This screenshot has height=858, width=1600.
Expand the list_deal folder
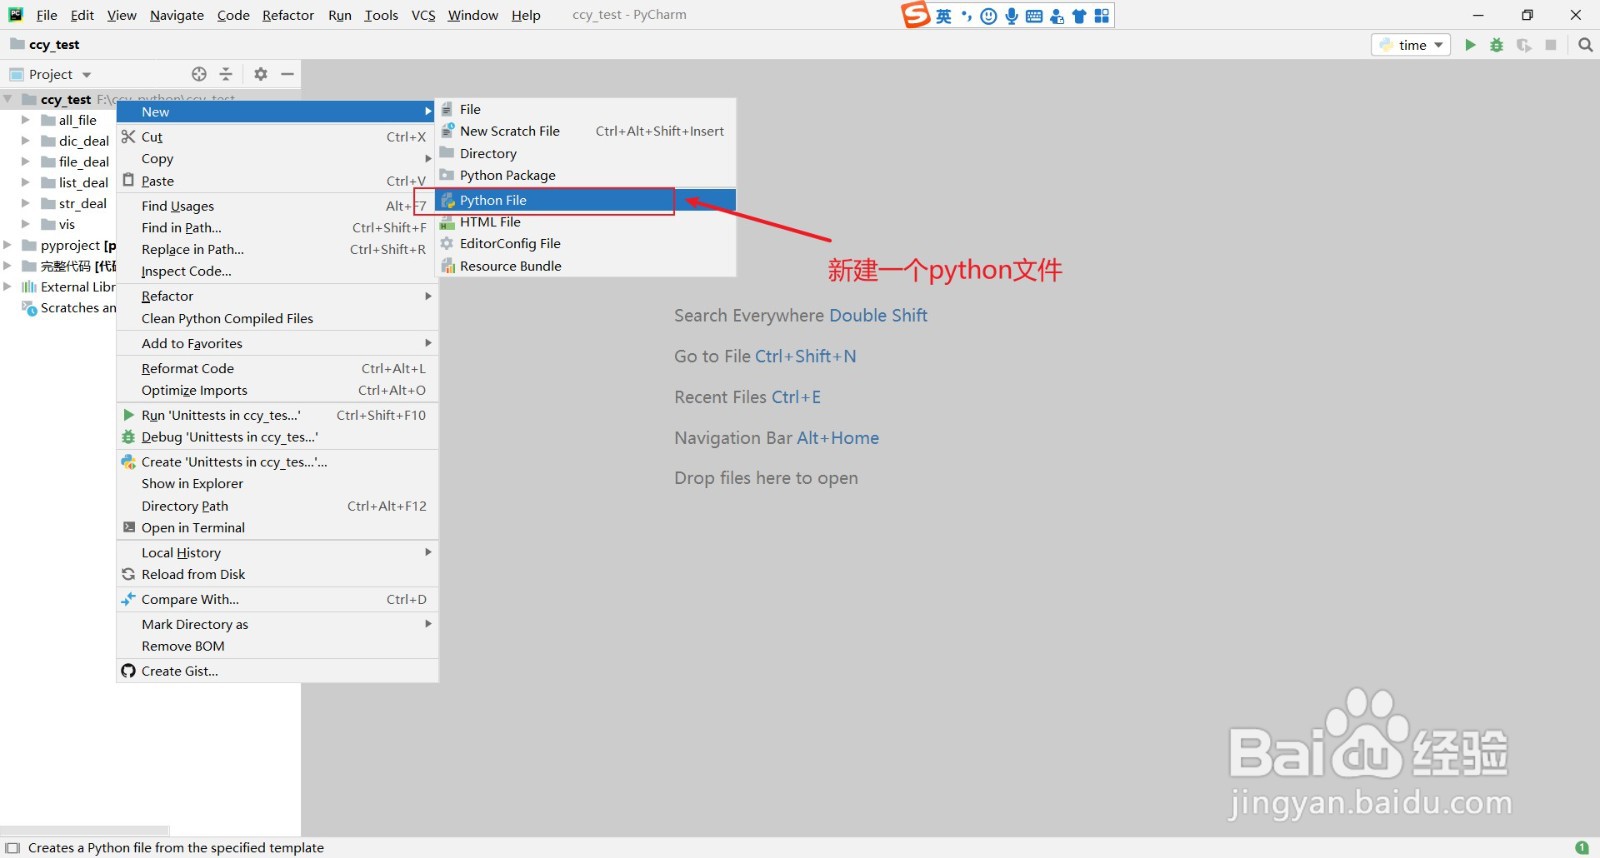click(26, 183)
